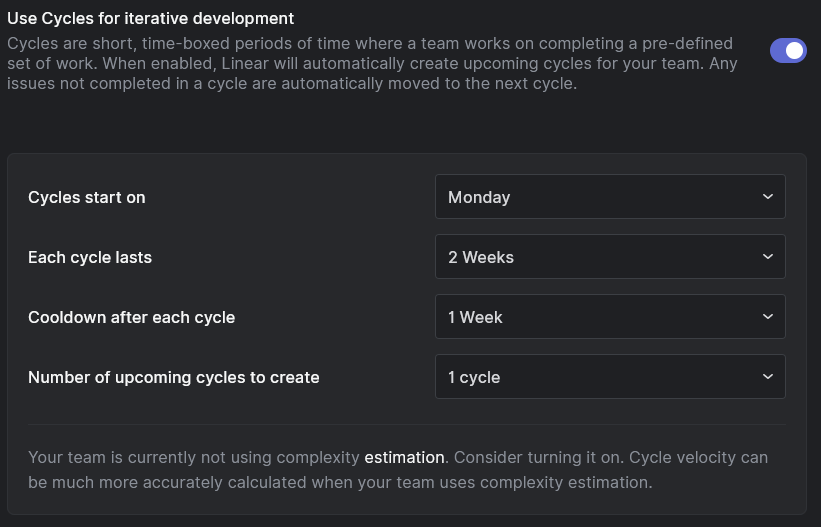Disable the Use Cycles toggle switch
This screenshot has height=527, width=821.
[788, 51]
